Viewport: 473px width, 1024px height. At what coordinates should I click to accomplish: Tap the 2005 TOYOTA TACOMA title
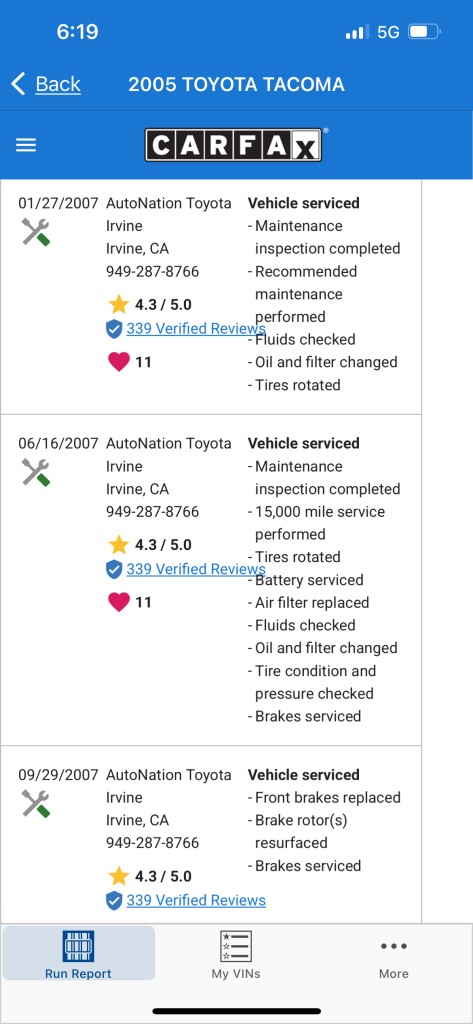pyautogui.click(x=236, y=84)
